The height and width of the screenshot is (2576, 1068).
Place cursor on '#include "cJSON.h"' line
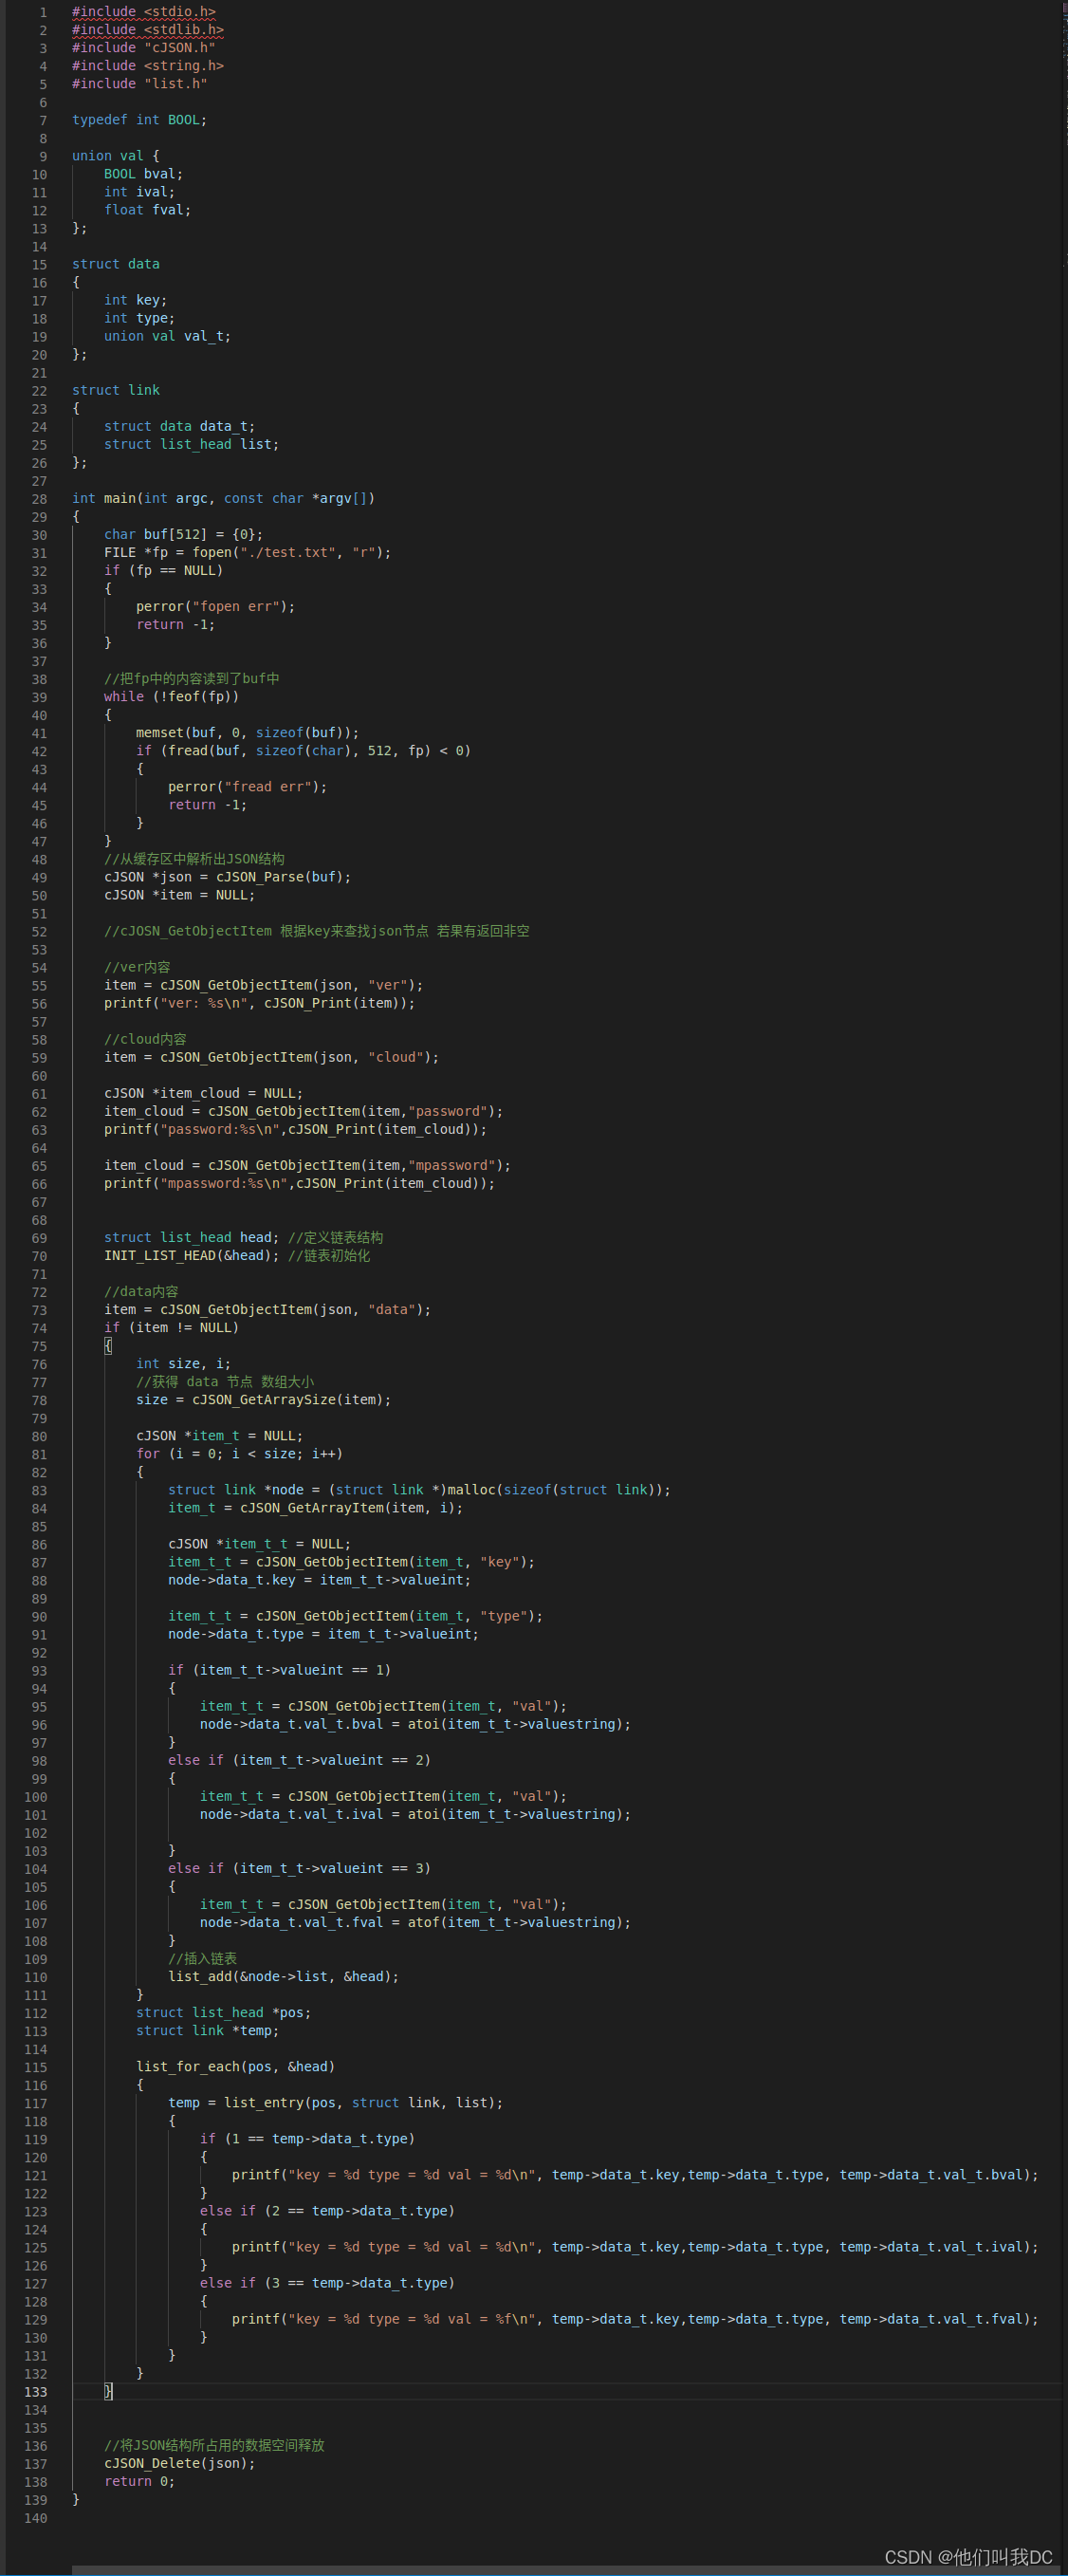(x=143, y=48)
